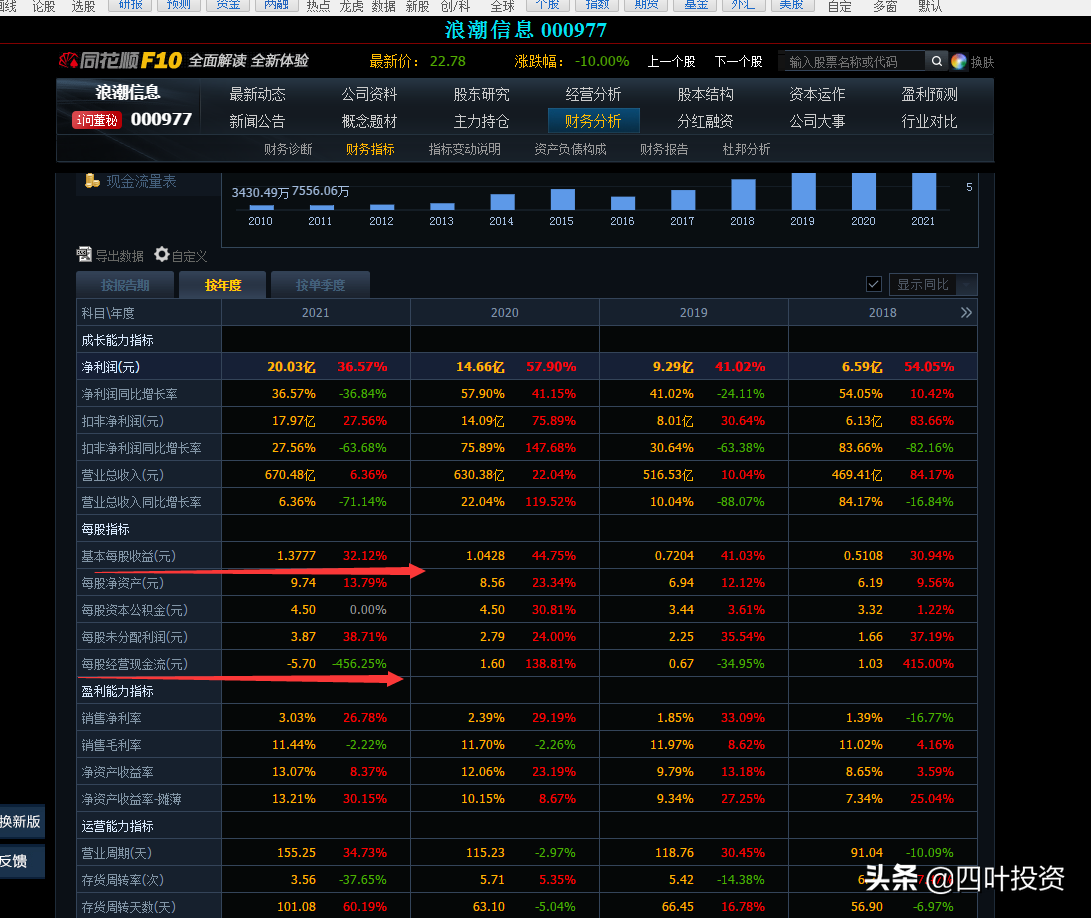Click the 美股 top toolbar button
The image size is (1091, 918).
pos(792,6)
